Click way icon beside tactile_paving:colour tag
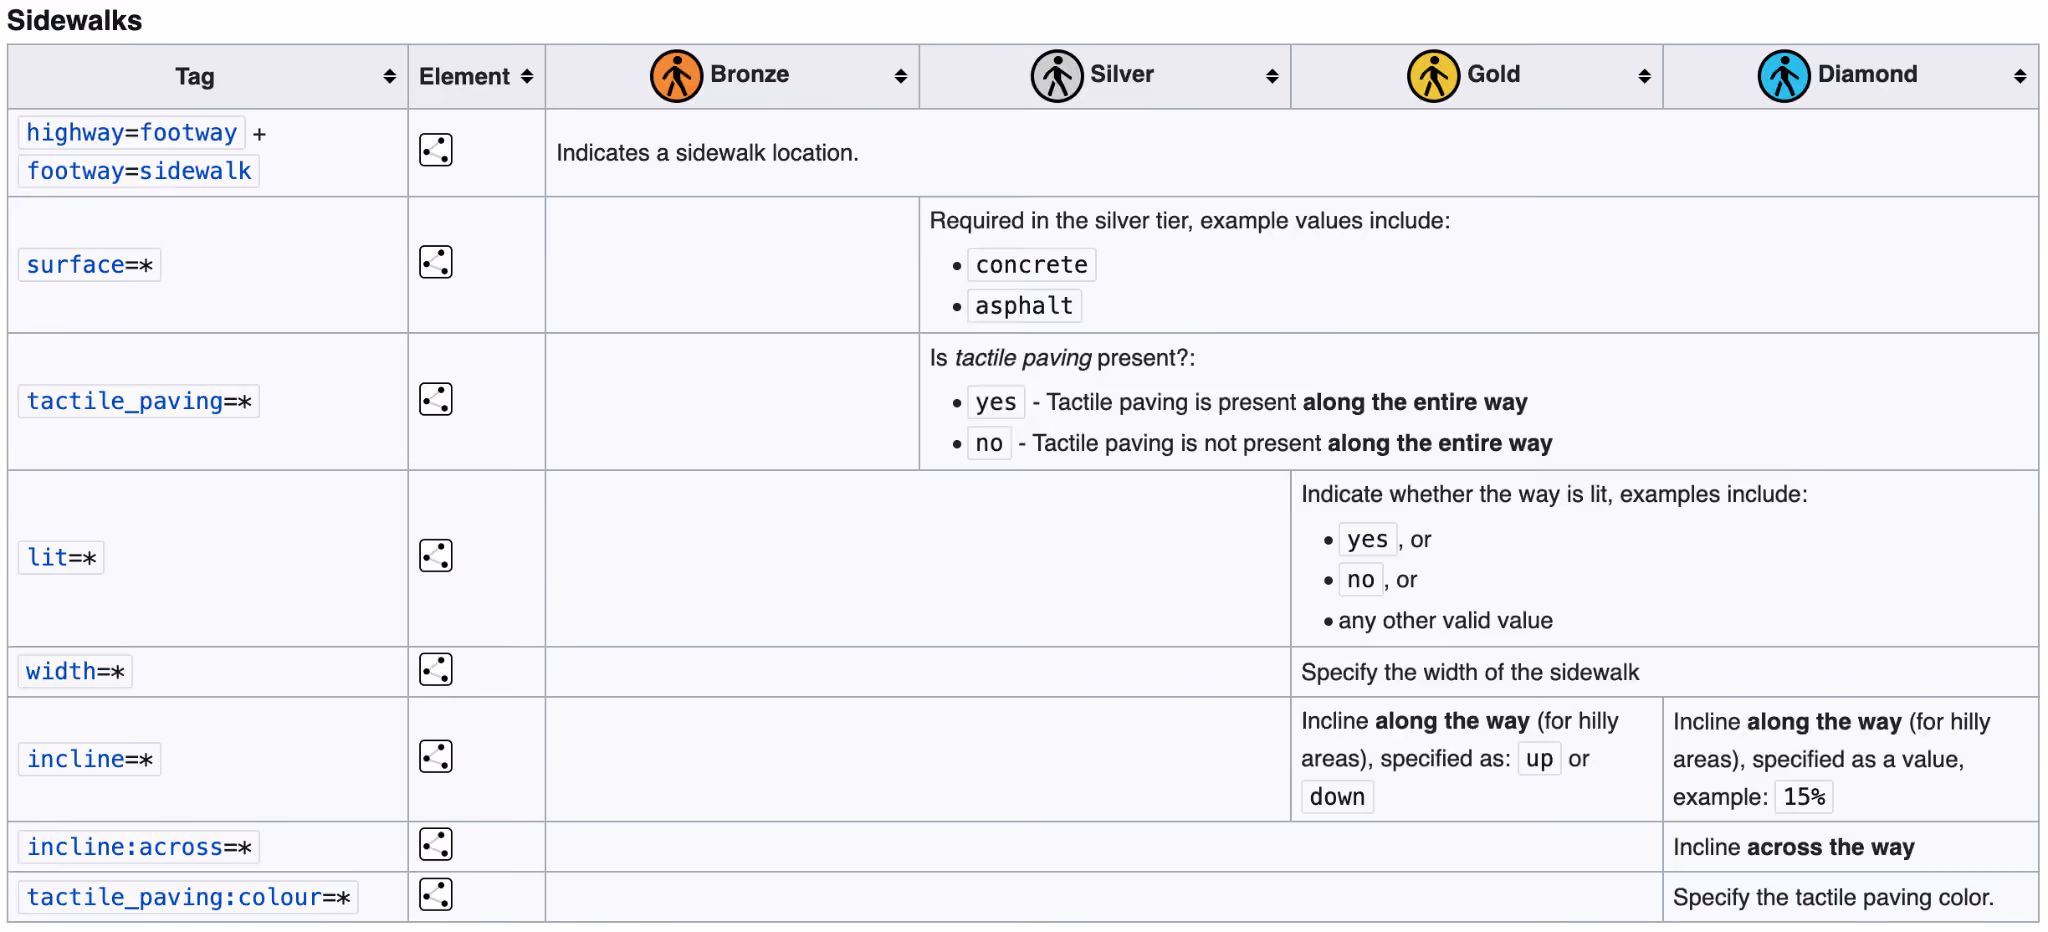Screen dimensions: 2048x932 click(436, 894)
